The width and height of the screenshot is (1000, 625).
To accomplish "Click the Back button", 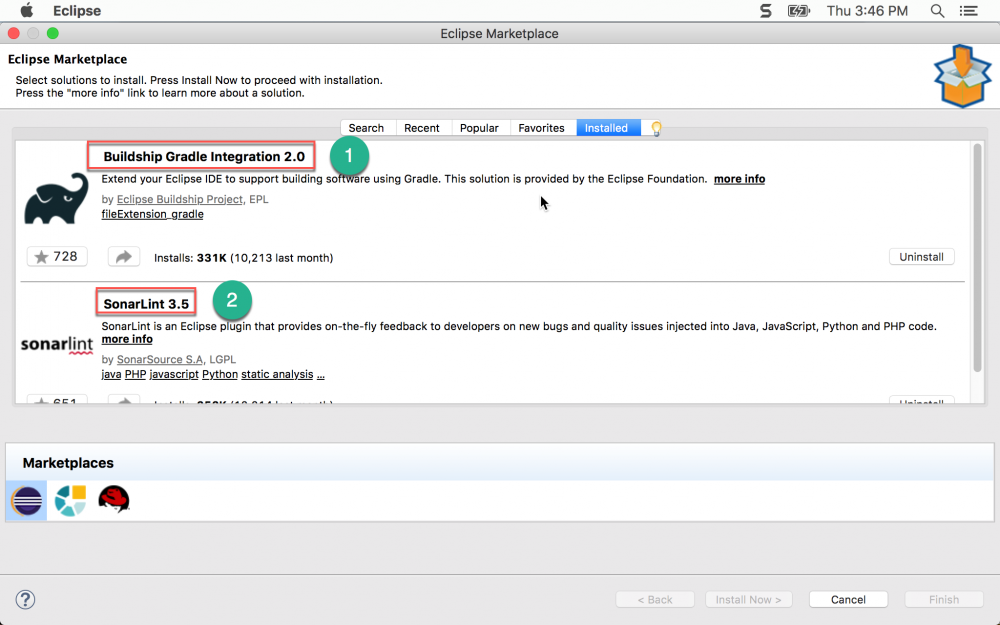I will coord(655,599).
